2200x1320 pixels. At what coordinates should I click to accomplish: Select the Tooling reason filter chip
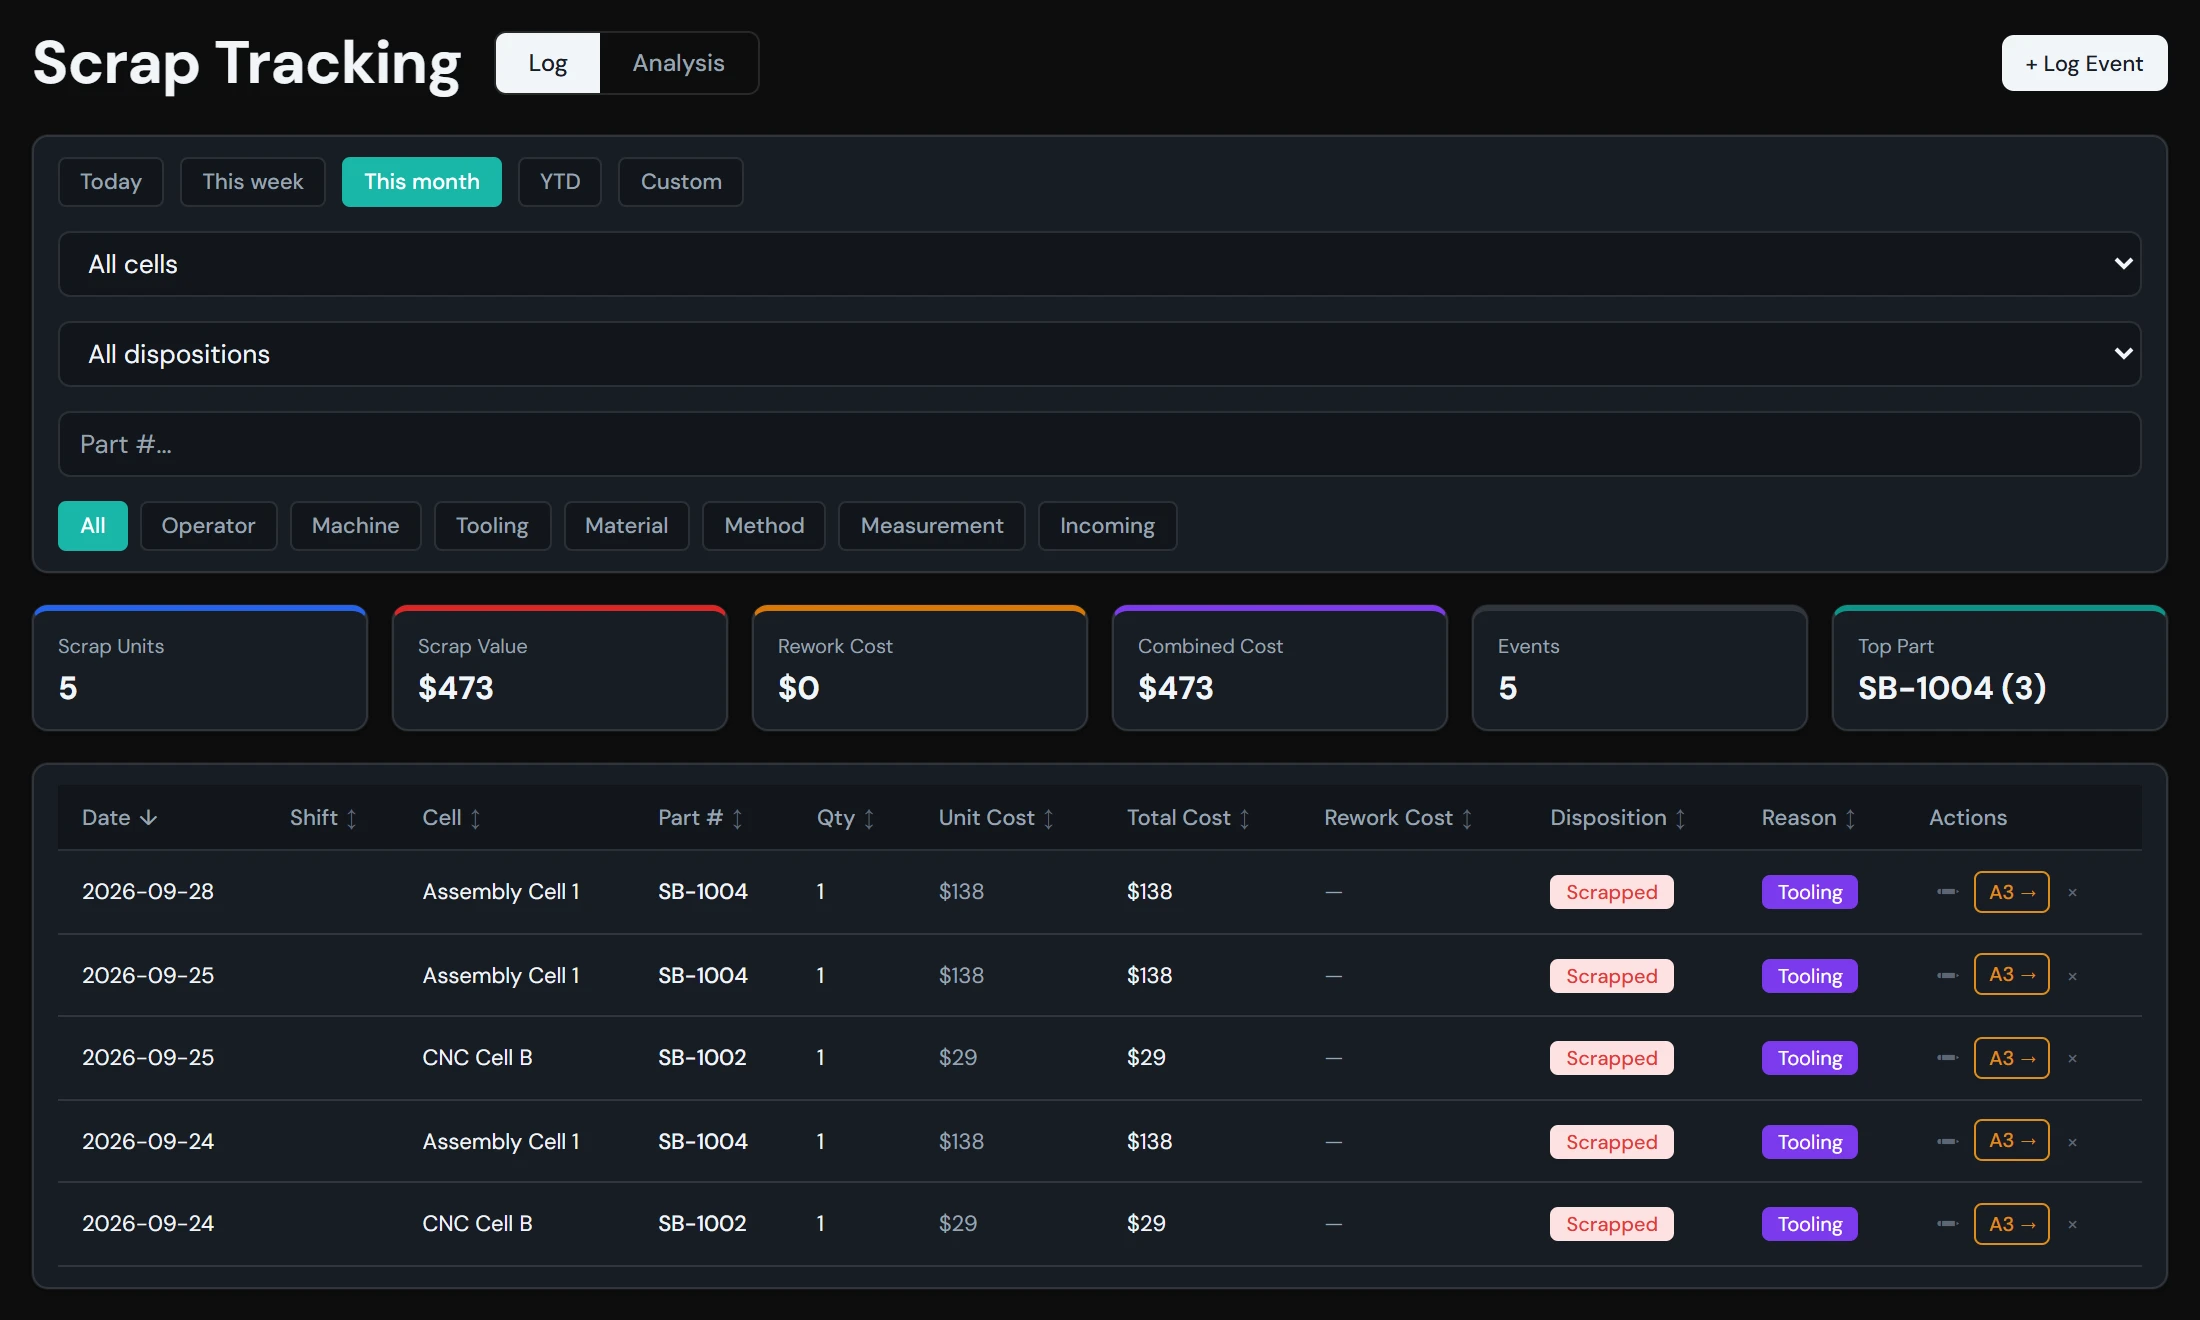click(492, 526)
